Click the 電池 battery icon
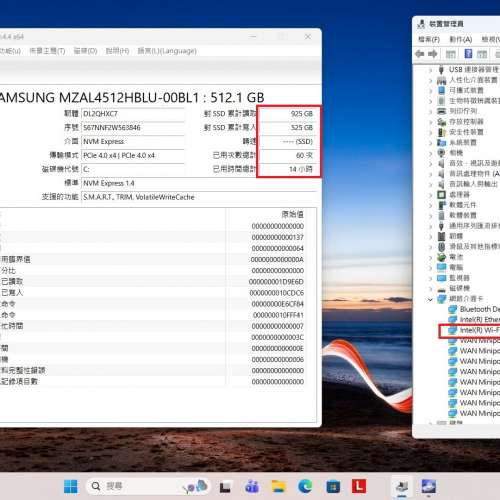This screenshot has width=500, height=500. (441, 257)
